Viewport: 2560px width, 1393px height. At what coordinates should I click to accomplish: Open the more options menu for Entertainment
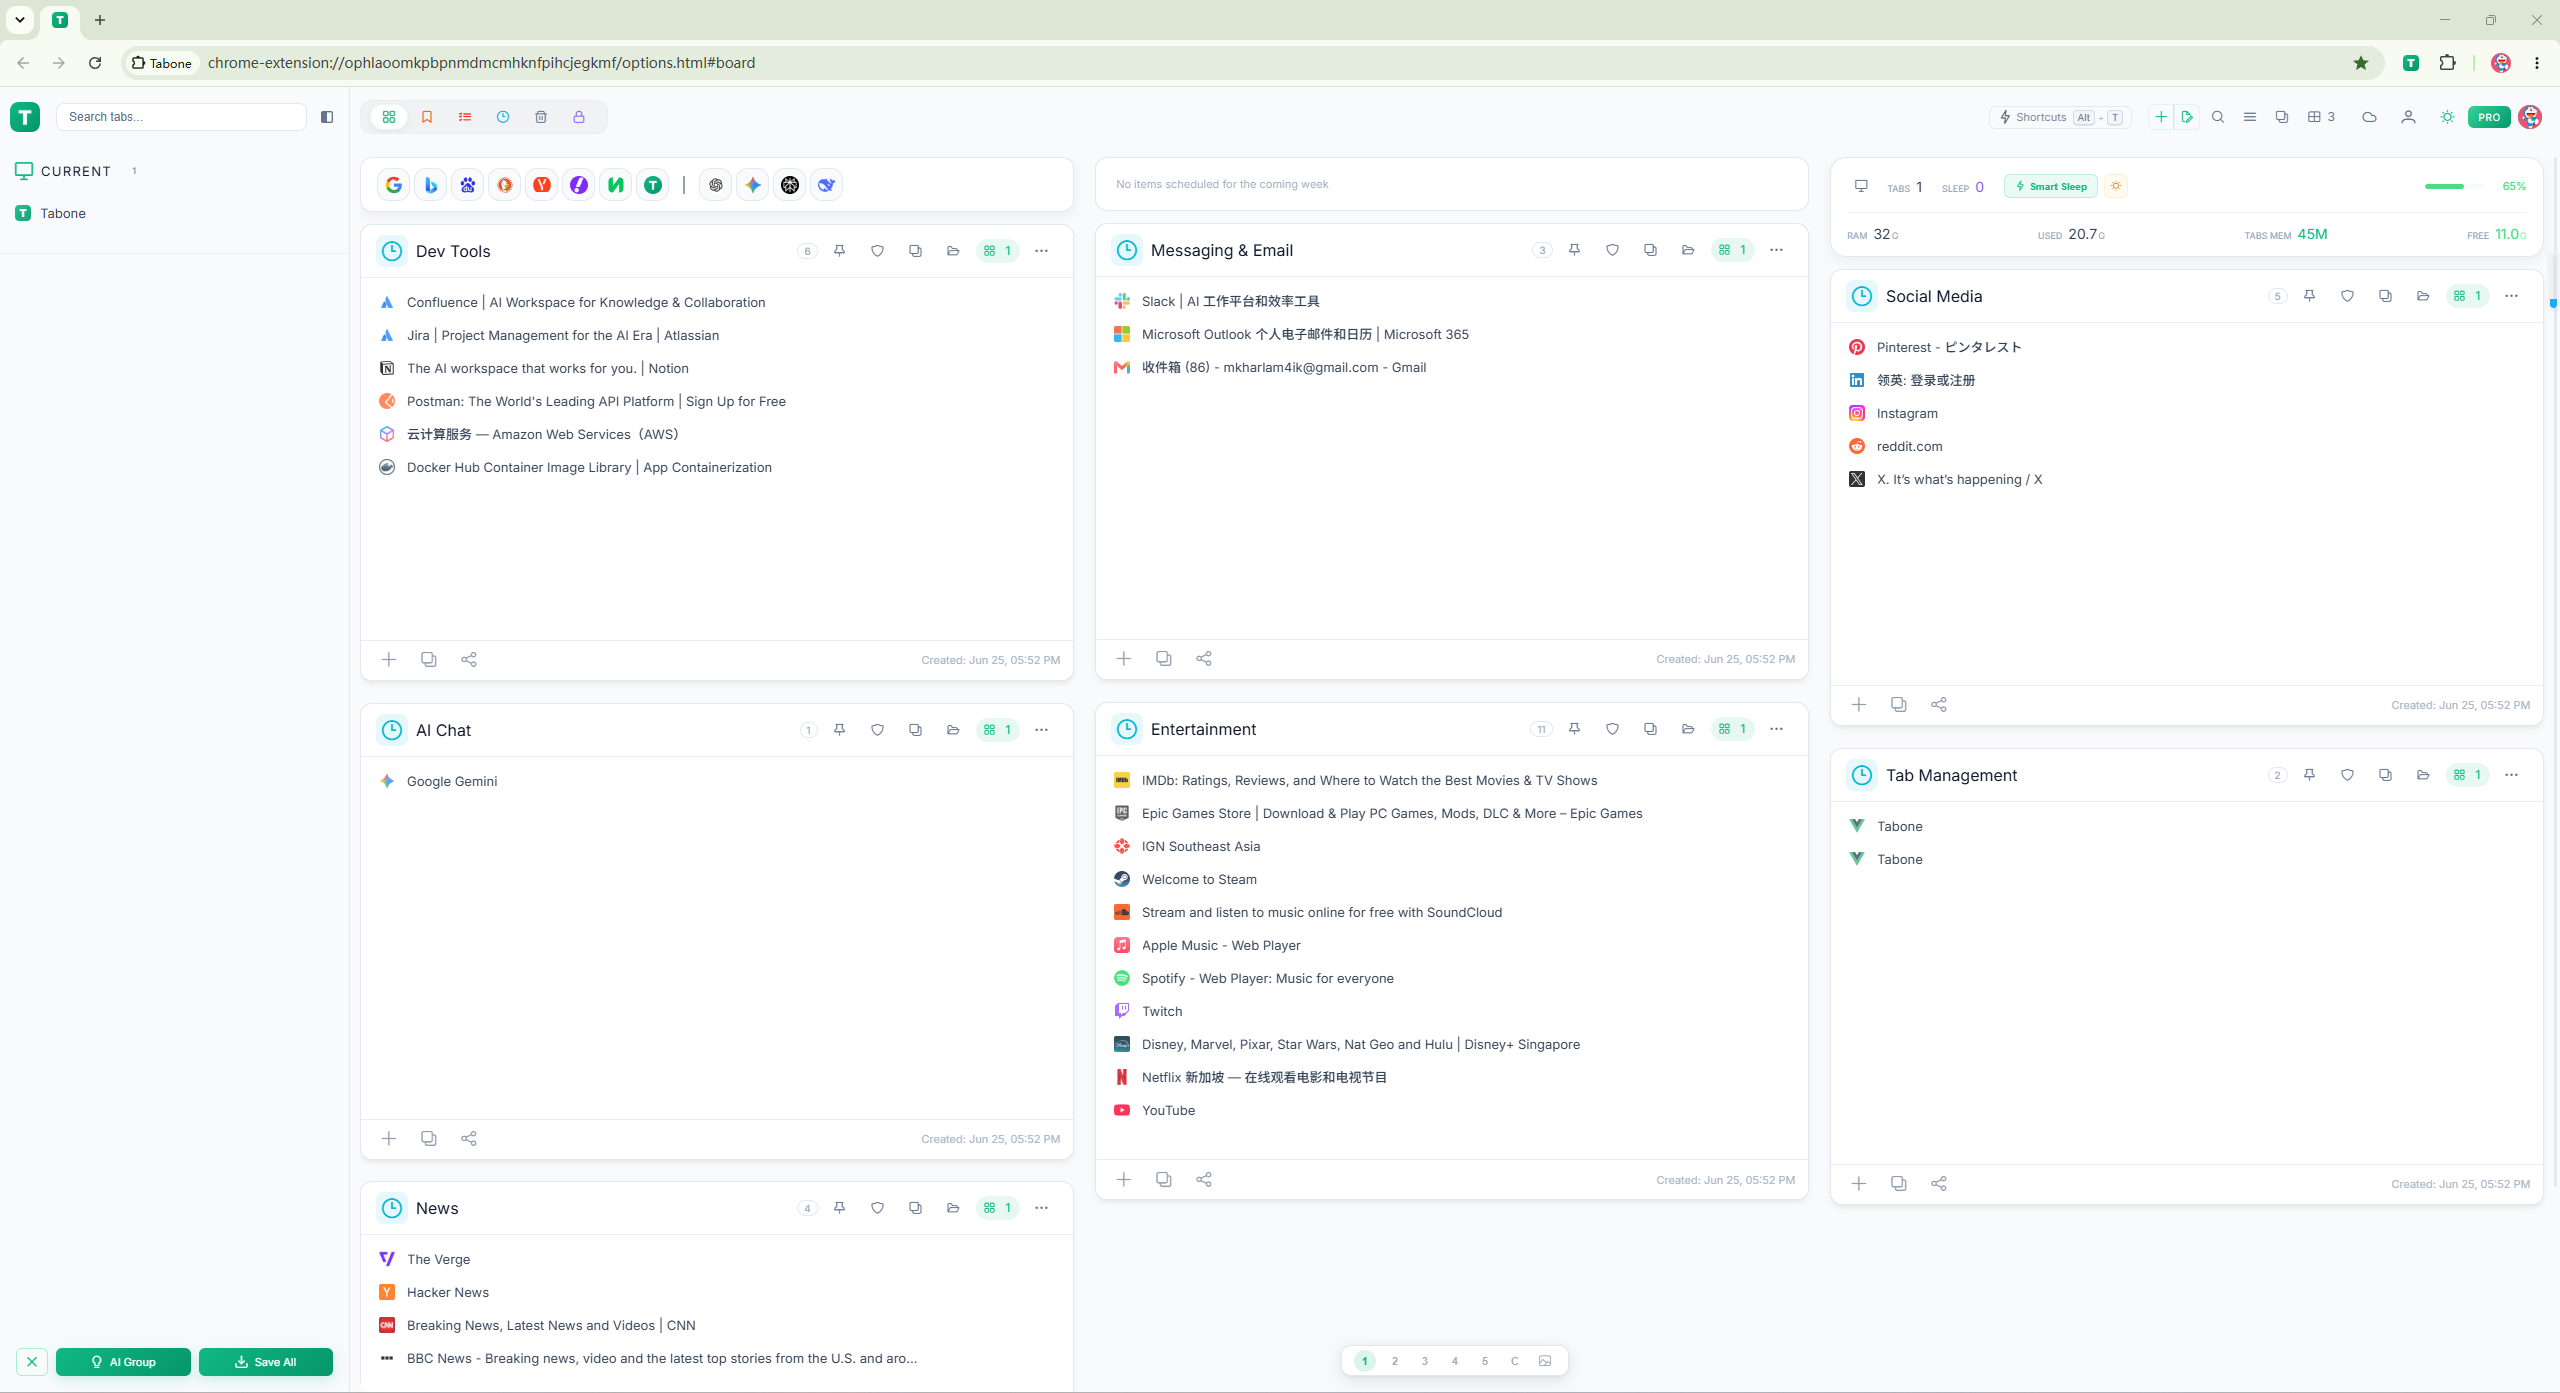point(1777,729)
